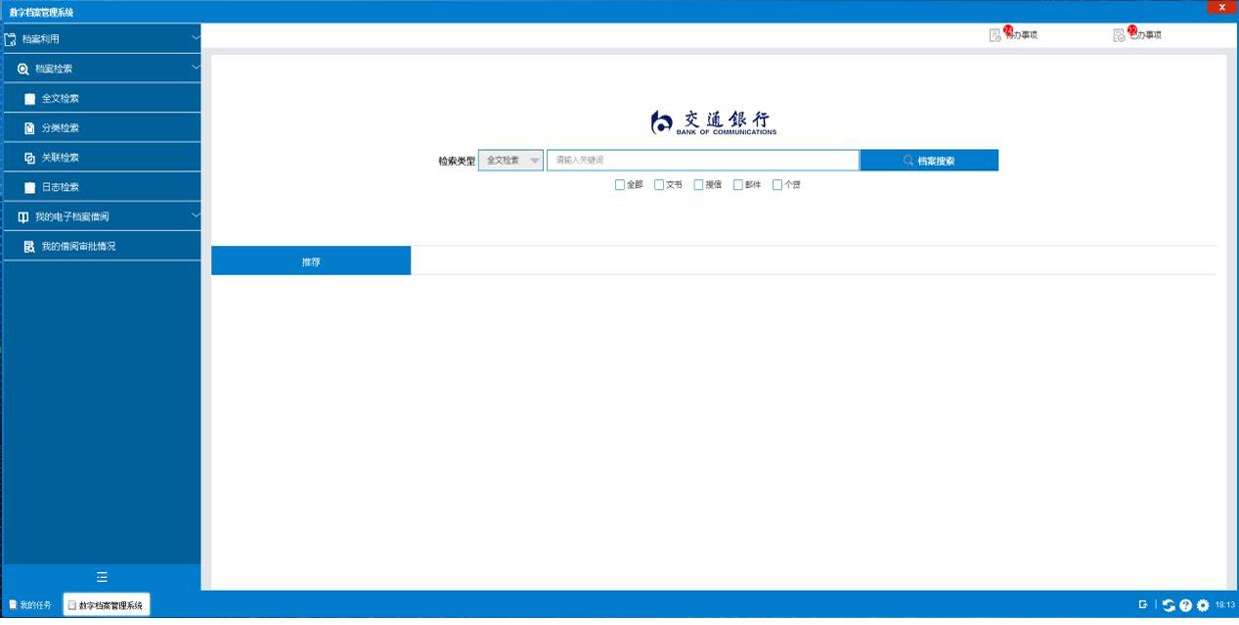Viewport: 1239px width, 625px height.
Task: Click the 档案搜索 search button
Action: 929,160
